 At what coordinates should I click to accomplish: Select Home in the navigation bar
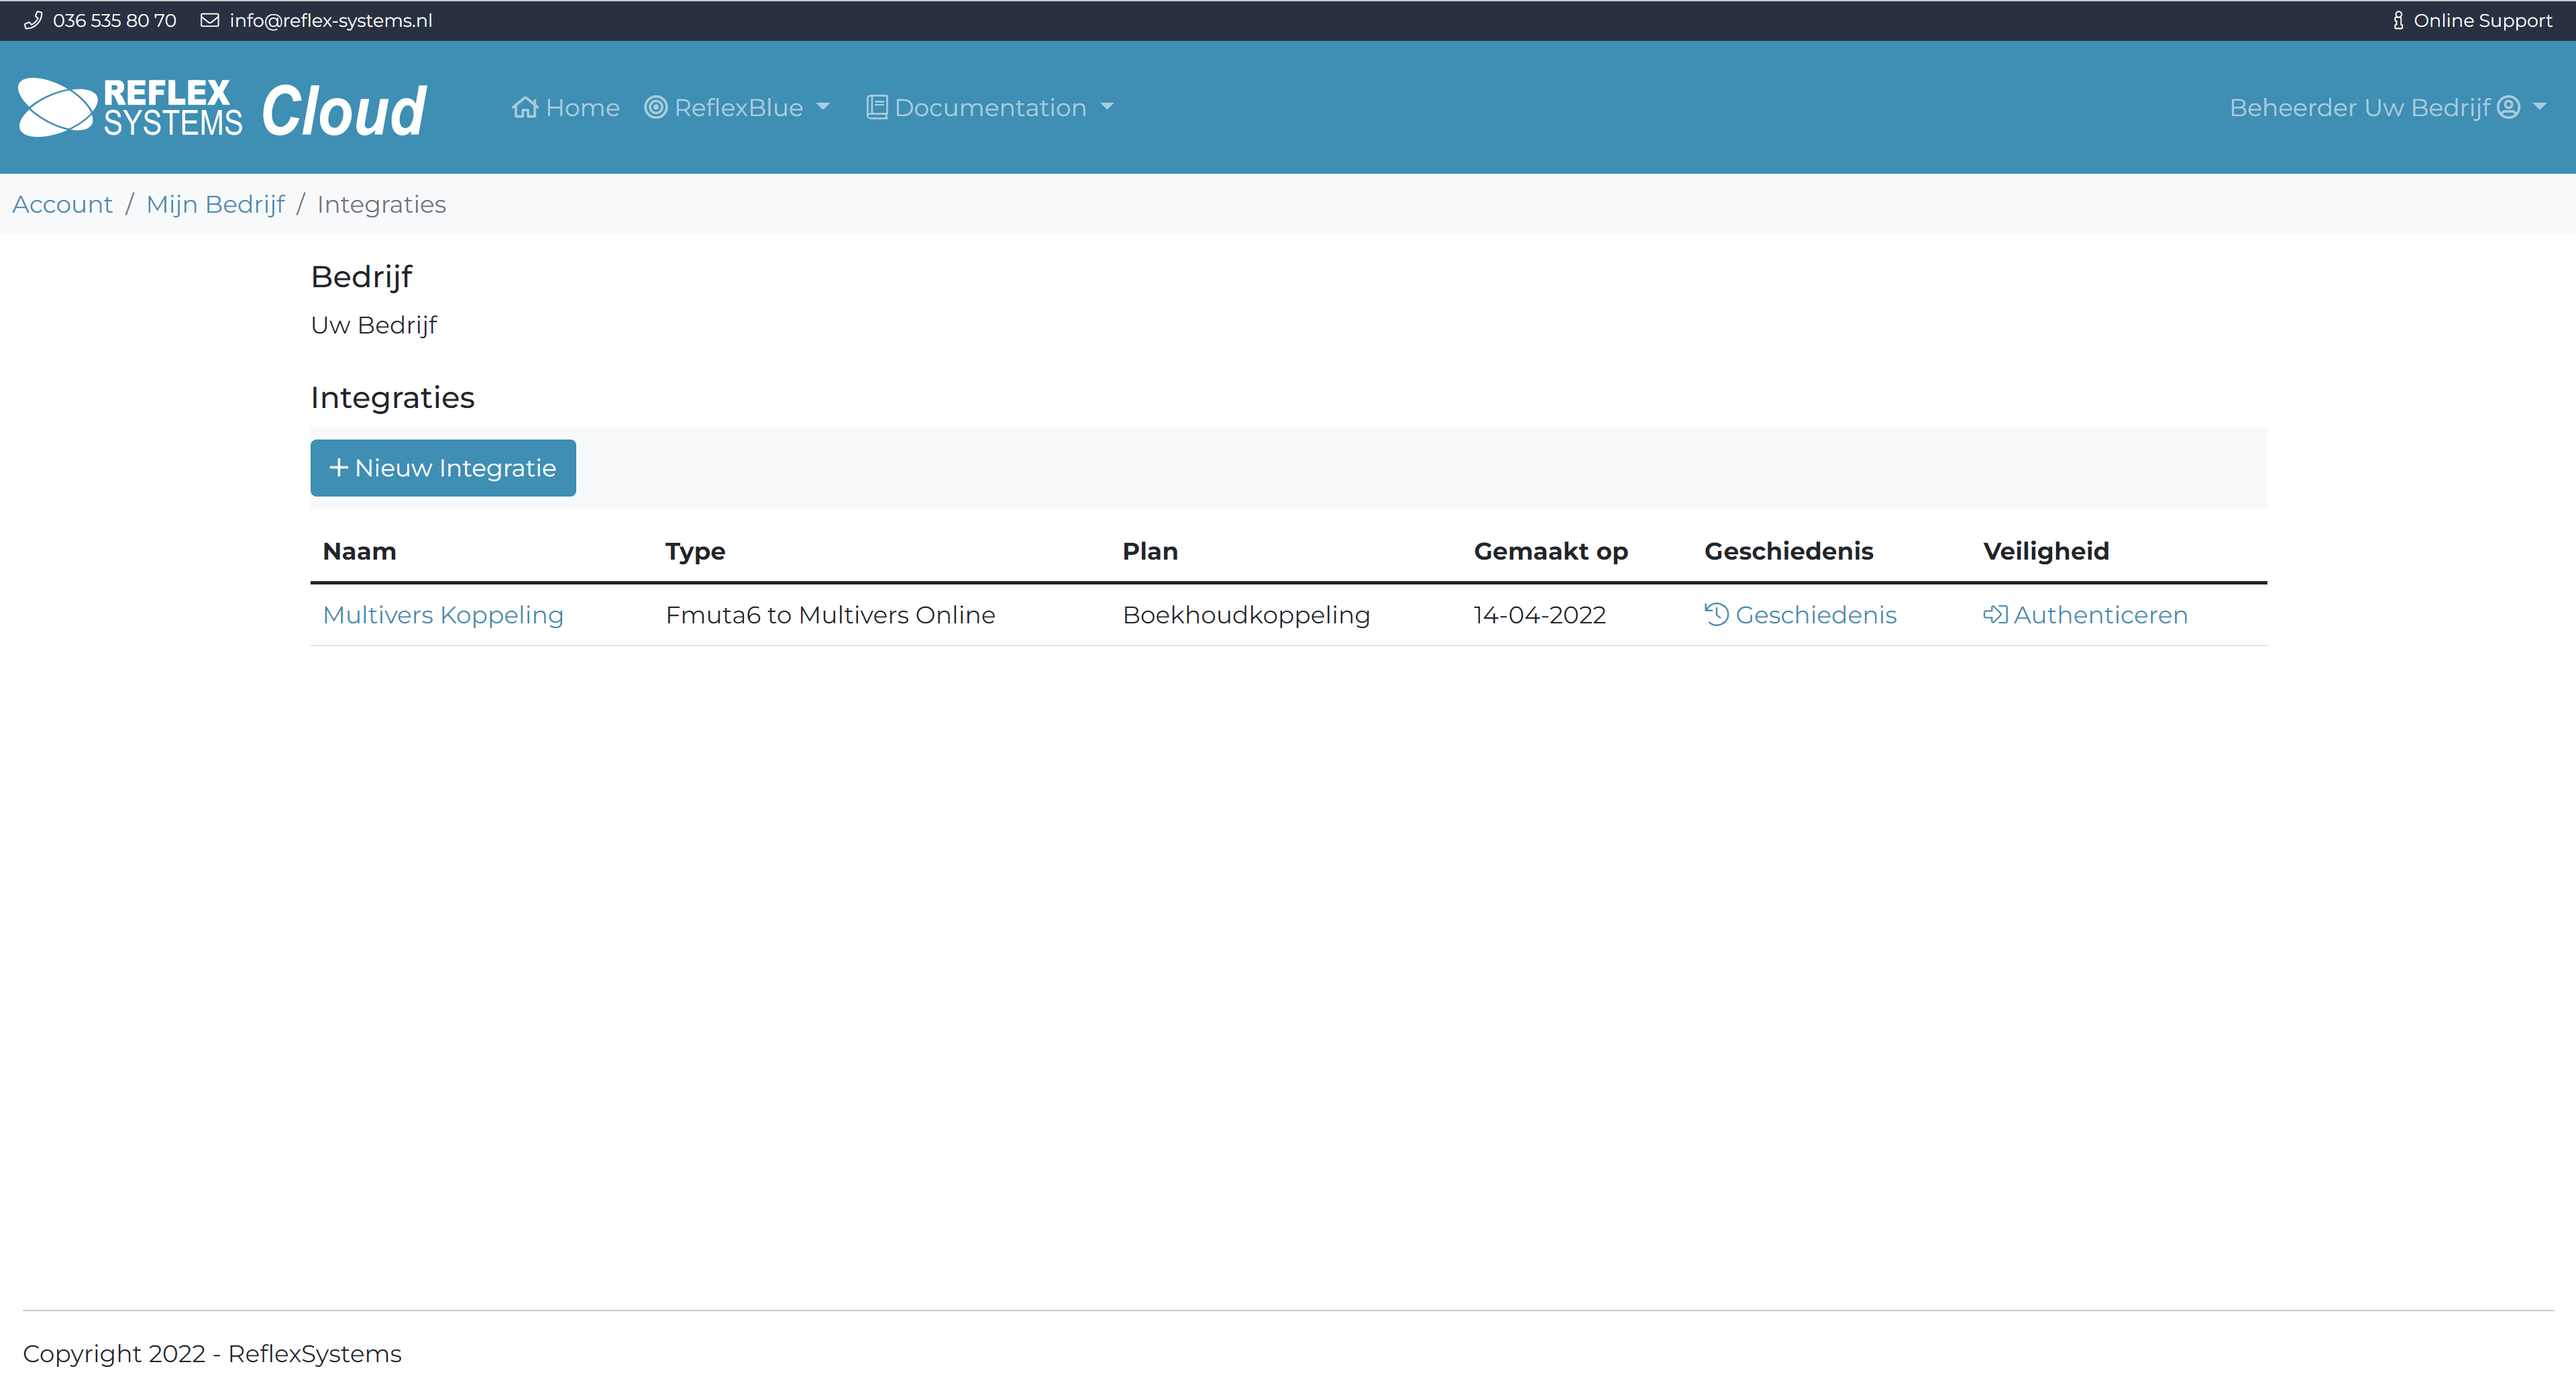(566, 107)
